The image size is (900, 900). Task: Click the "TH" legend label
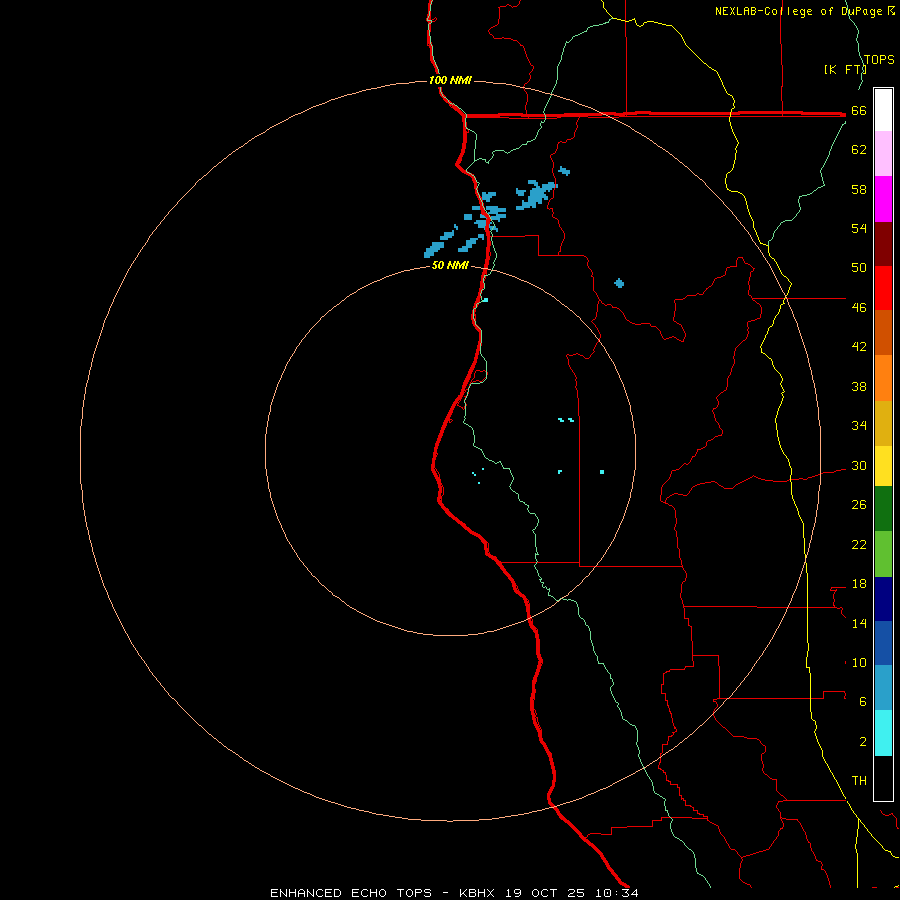coord(859,781)
